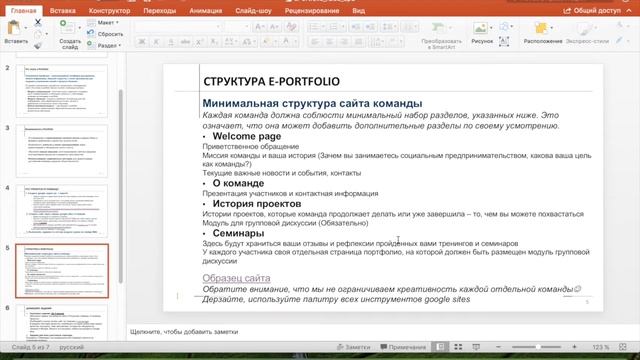
Task: Click the decrease font size icon
Action: tap(274, 27)
